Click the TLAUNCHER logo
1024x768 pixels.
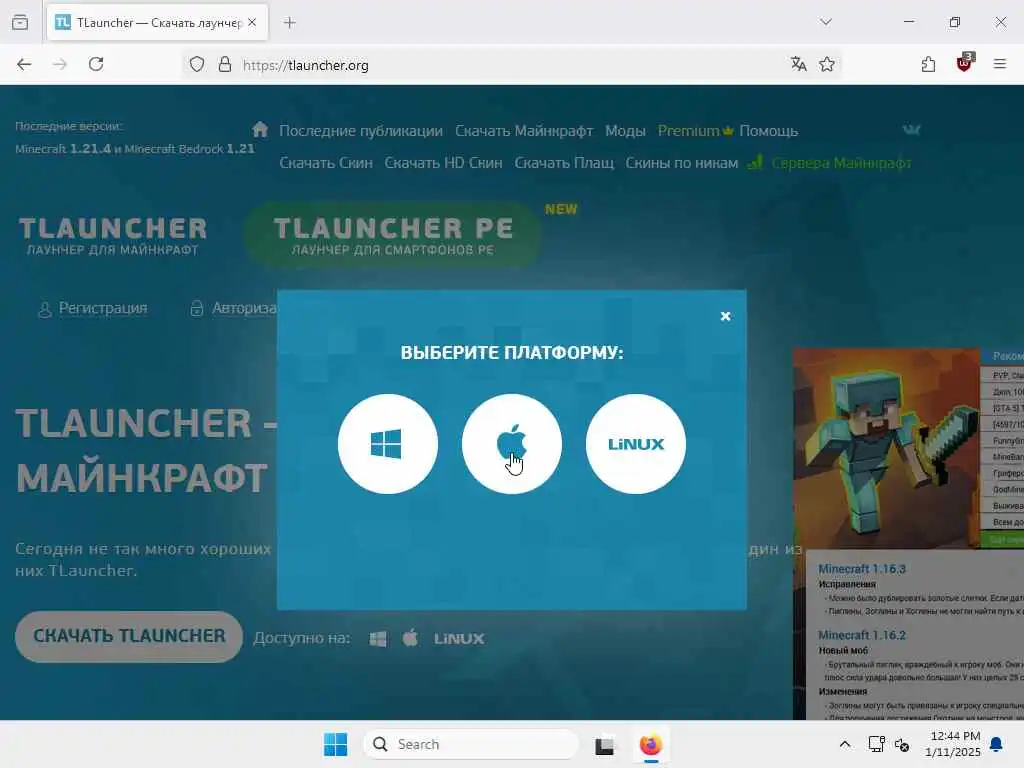(112, 235)
